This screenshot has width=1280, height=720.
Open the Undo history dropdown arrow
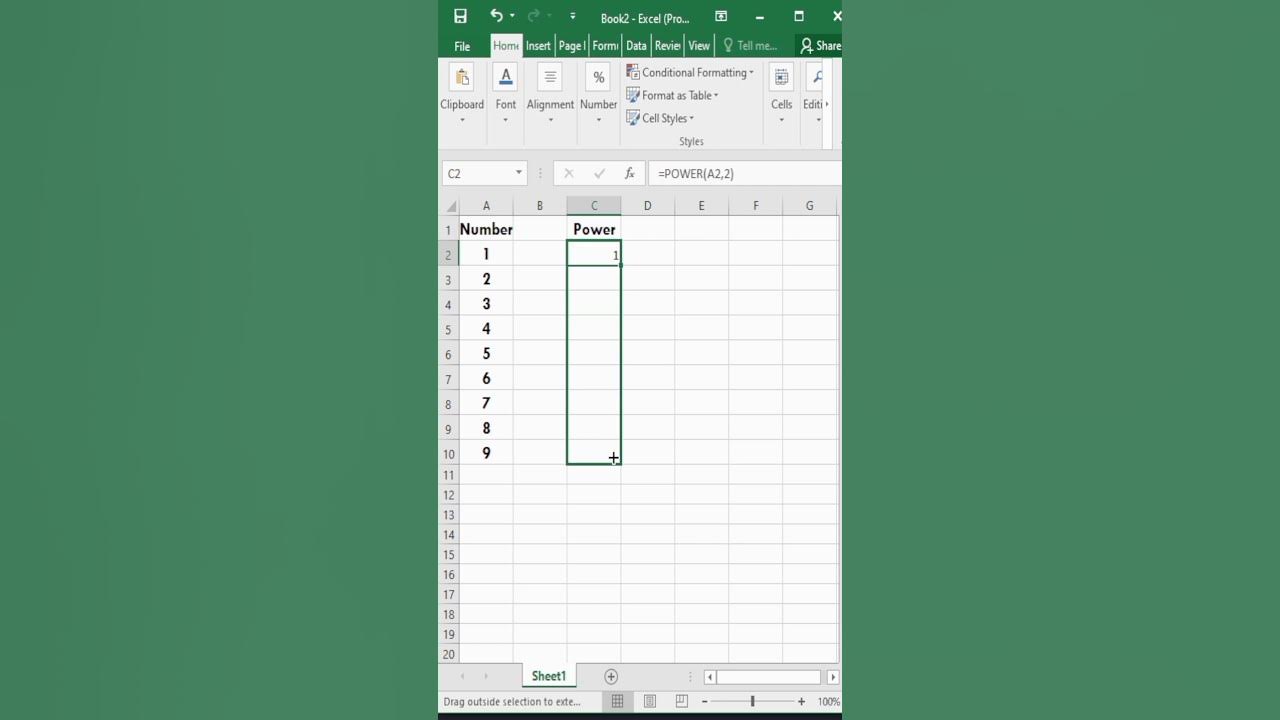(x=512, y=16)
